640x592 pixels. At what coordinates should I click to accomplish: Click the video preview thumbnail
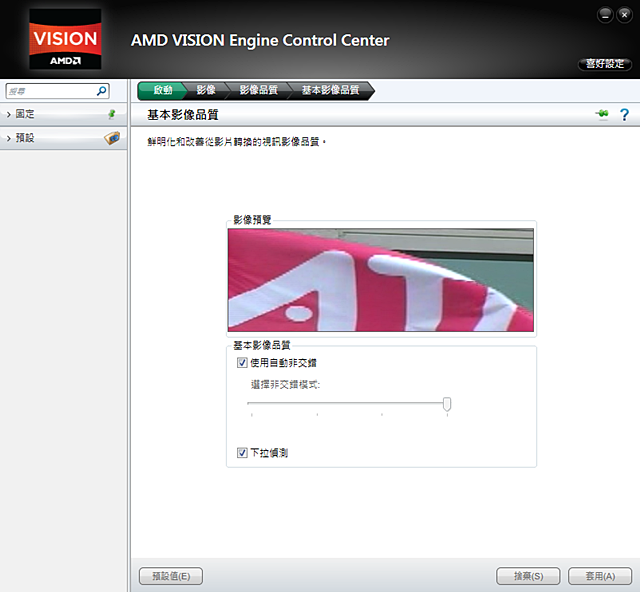click(x=380, y=280)
